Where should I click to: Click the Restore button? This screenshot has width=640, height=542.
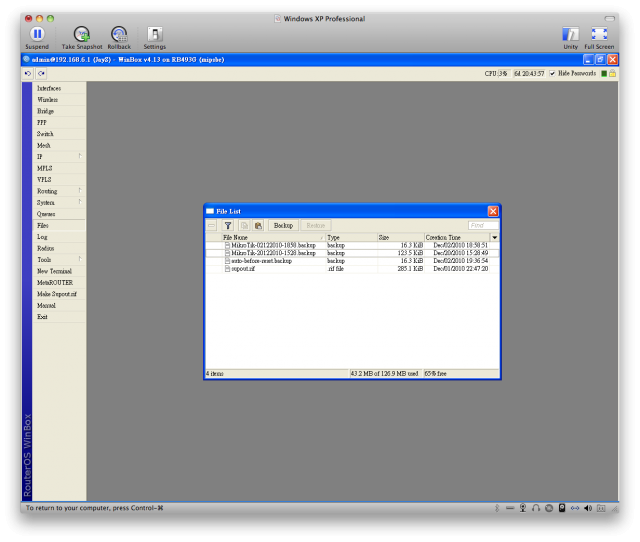coord(316,225)
